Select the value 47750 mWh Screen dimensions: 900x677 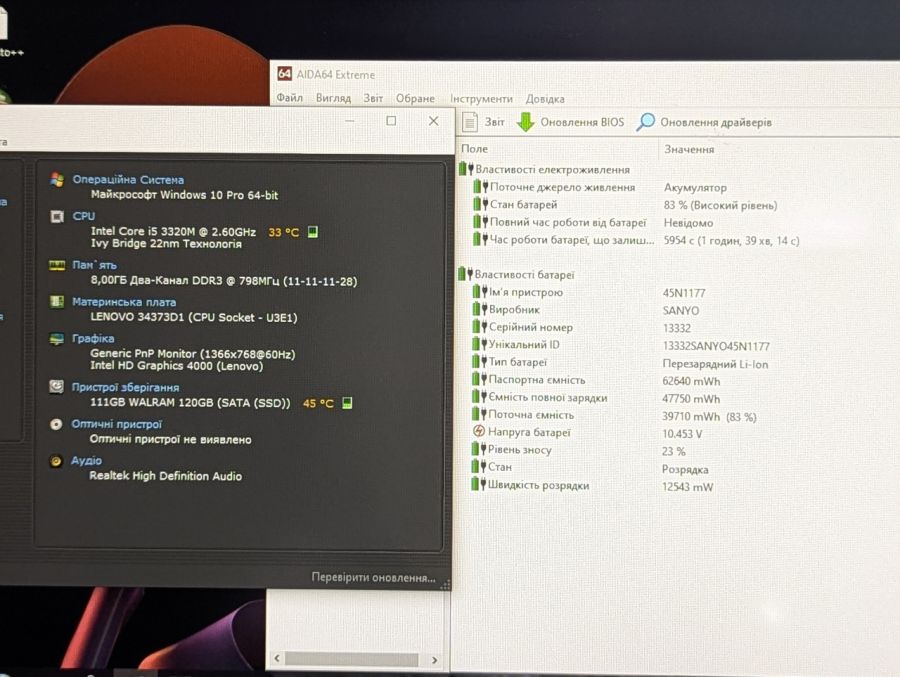(x=691, y=399)
